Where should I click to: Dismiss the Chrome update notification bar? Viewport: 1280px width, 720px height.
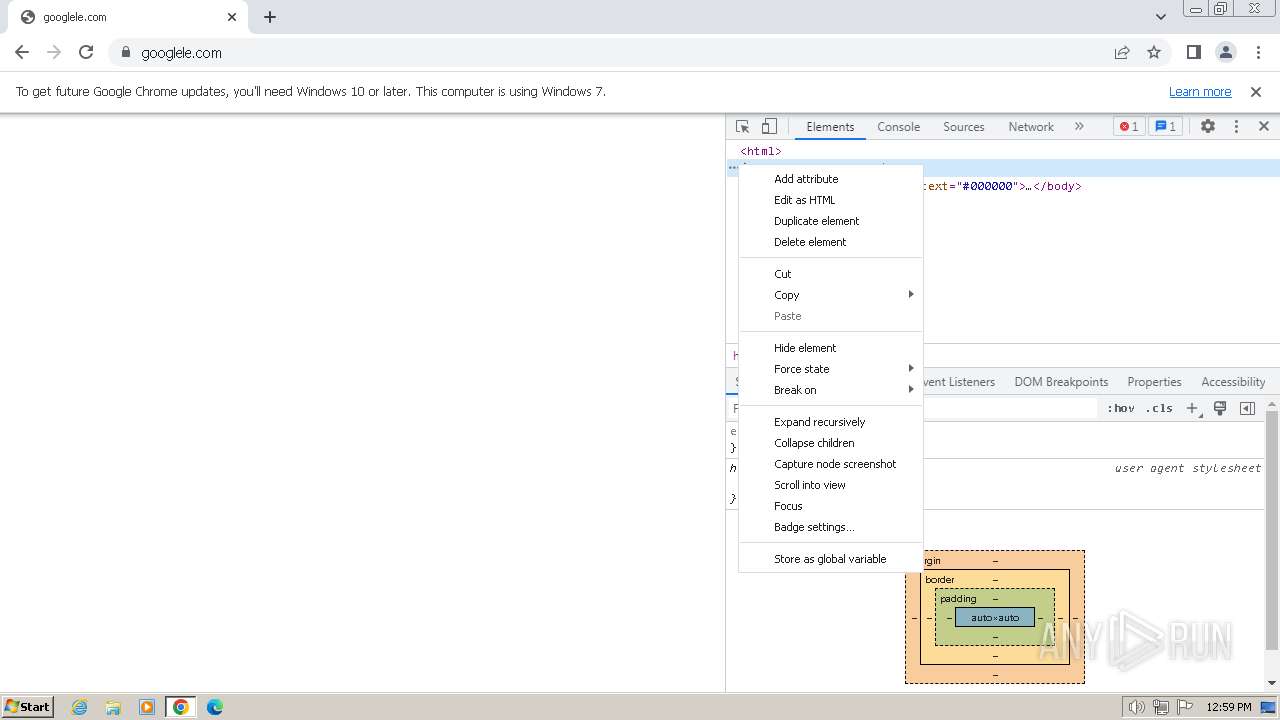click(1256, 91)
